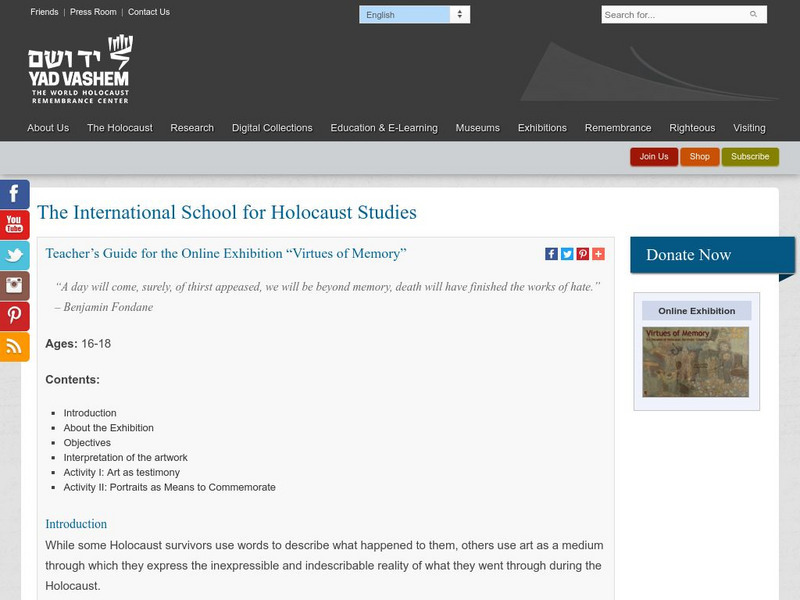Click the Press Room link

93,12
